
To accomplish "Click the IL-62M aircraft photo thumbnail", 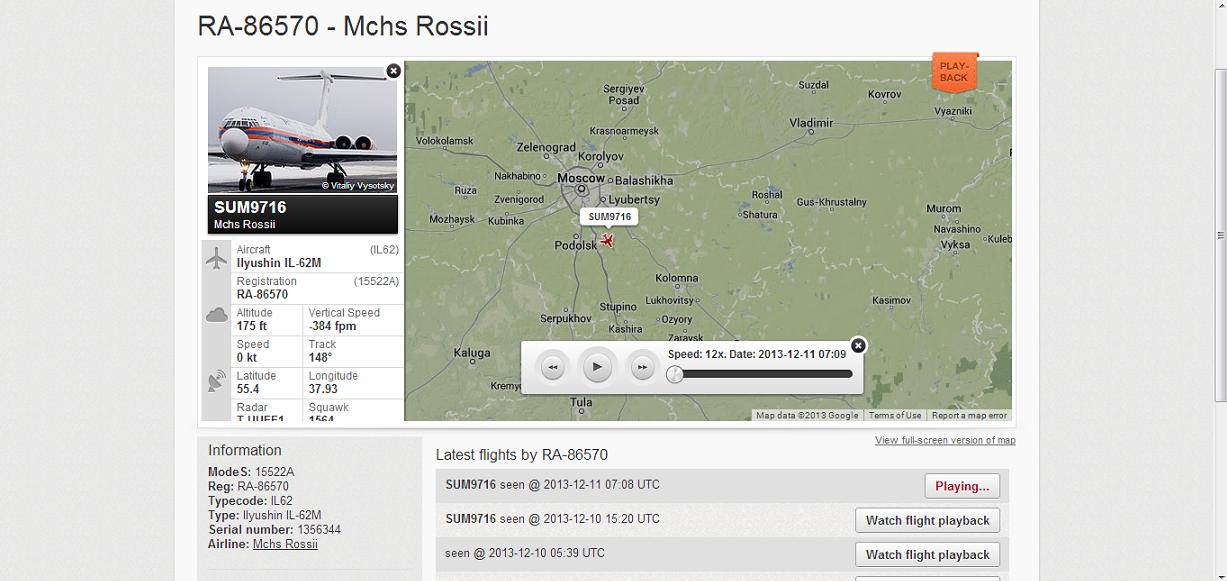I will coord(302,130).
